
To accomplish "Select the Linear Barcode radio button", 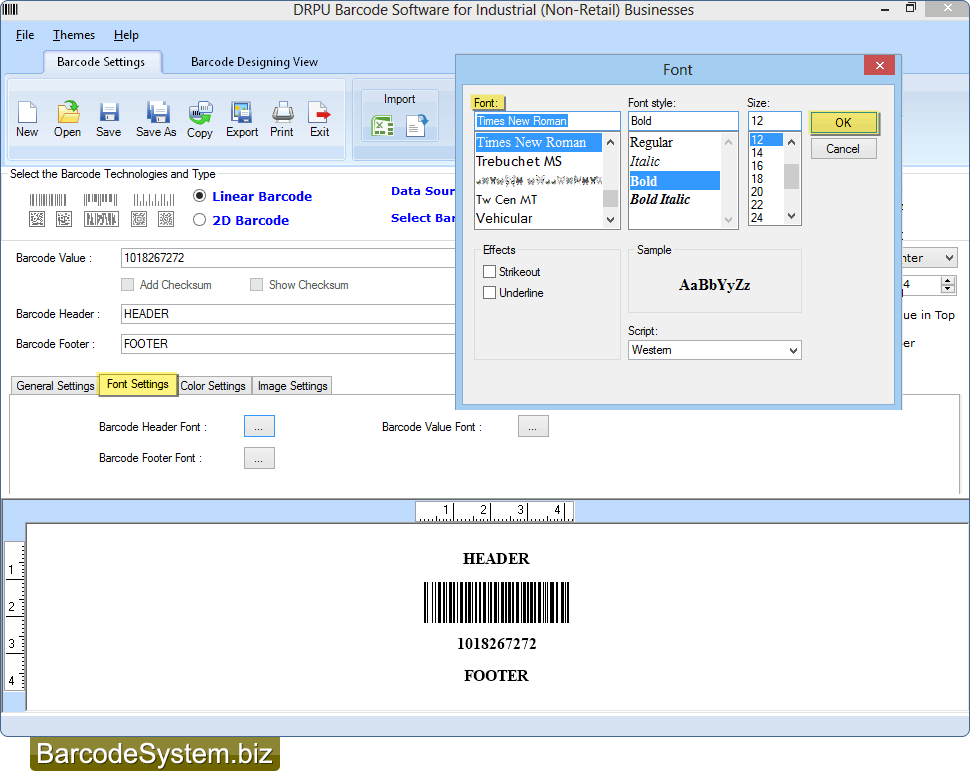I will click(x=199, y=196).
